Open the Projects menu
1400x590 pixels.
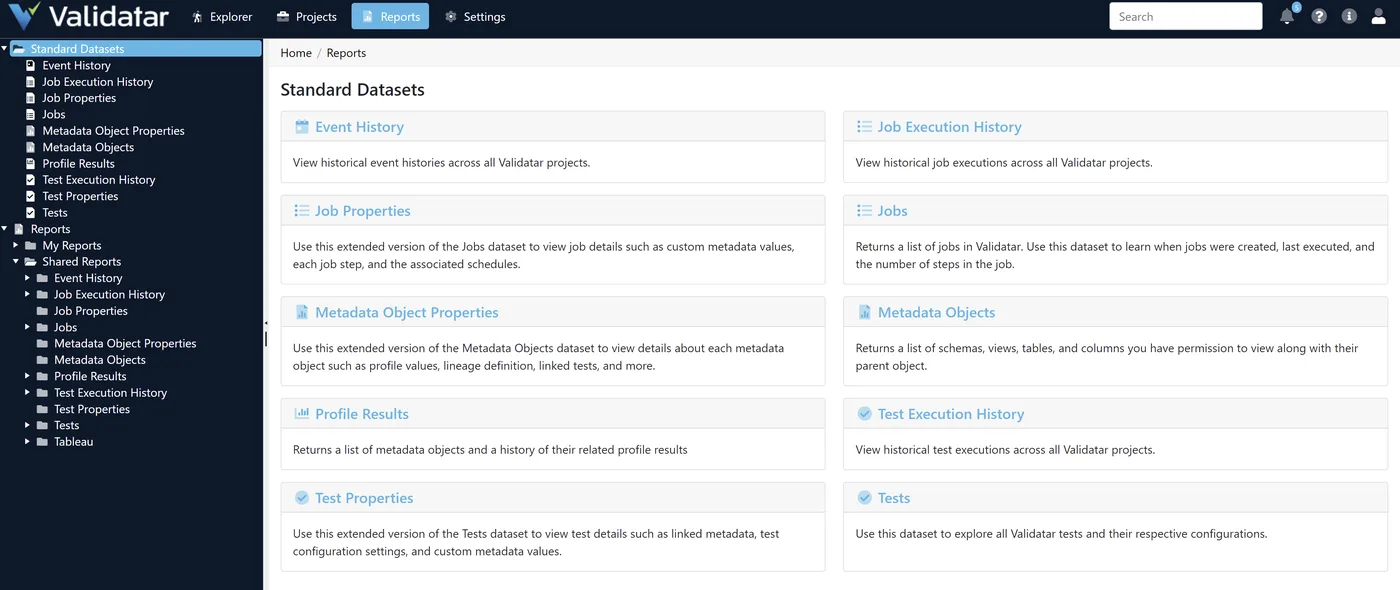tap(306, 17)
